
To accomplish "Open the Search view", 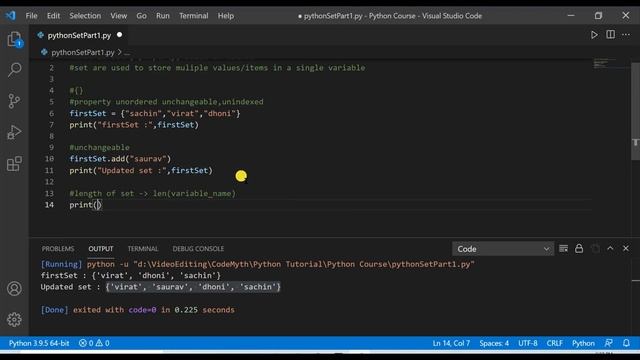I will pyautogui.click(x=14, y=70).
